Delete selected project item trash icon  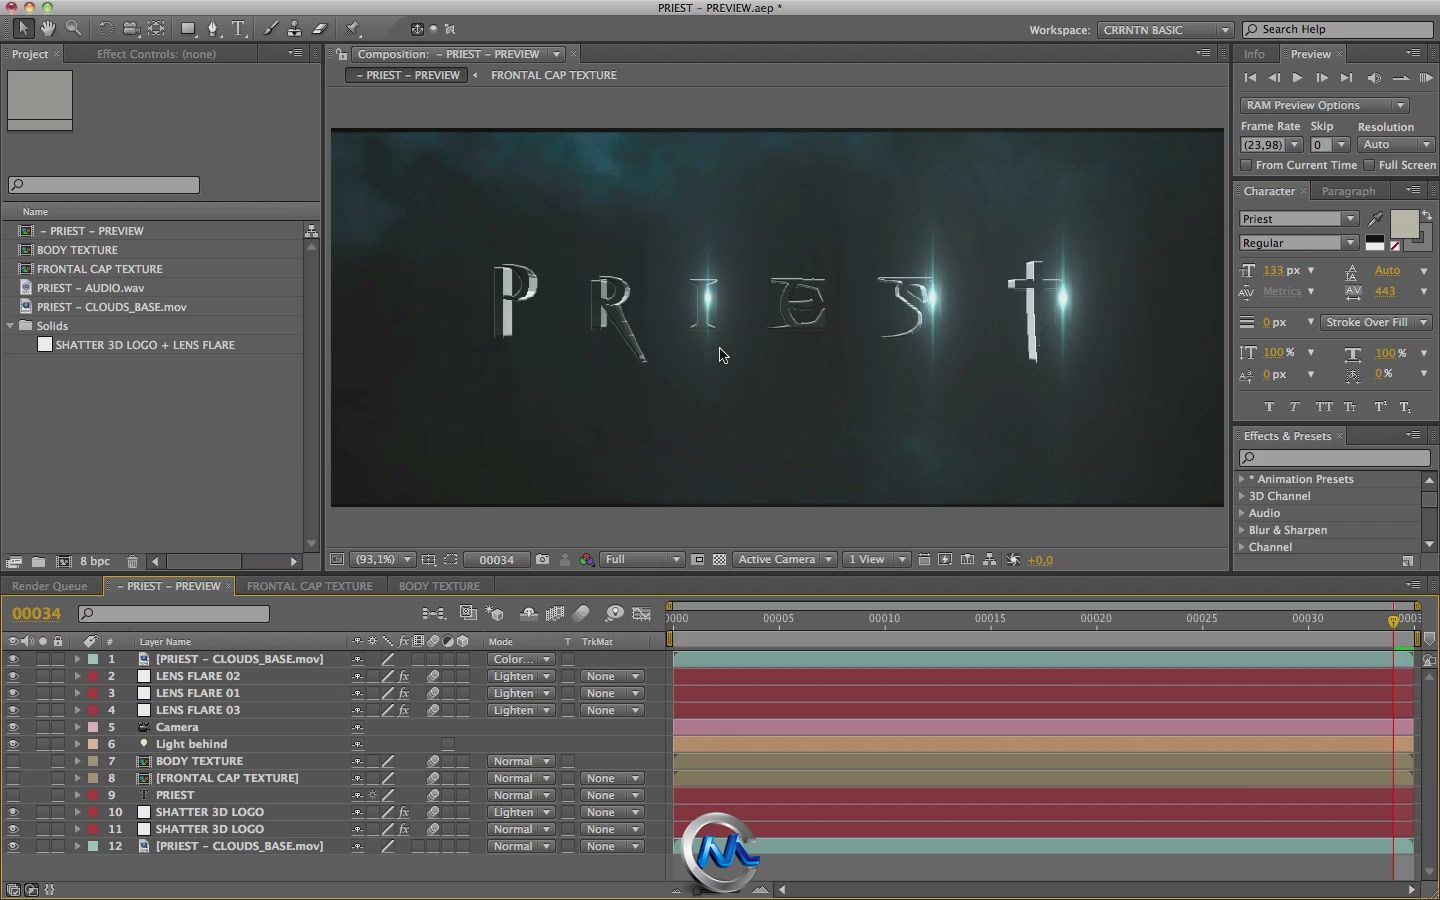point(132,562)
